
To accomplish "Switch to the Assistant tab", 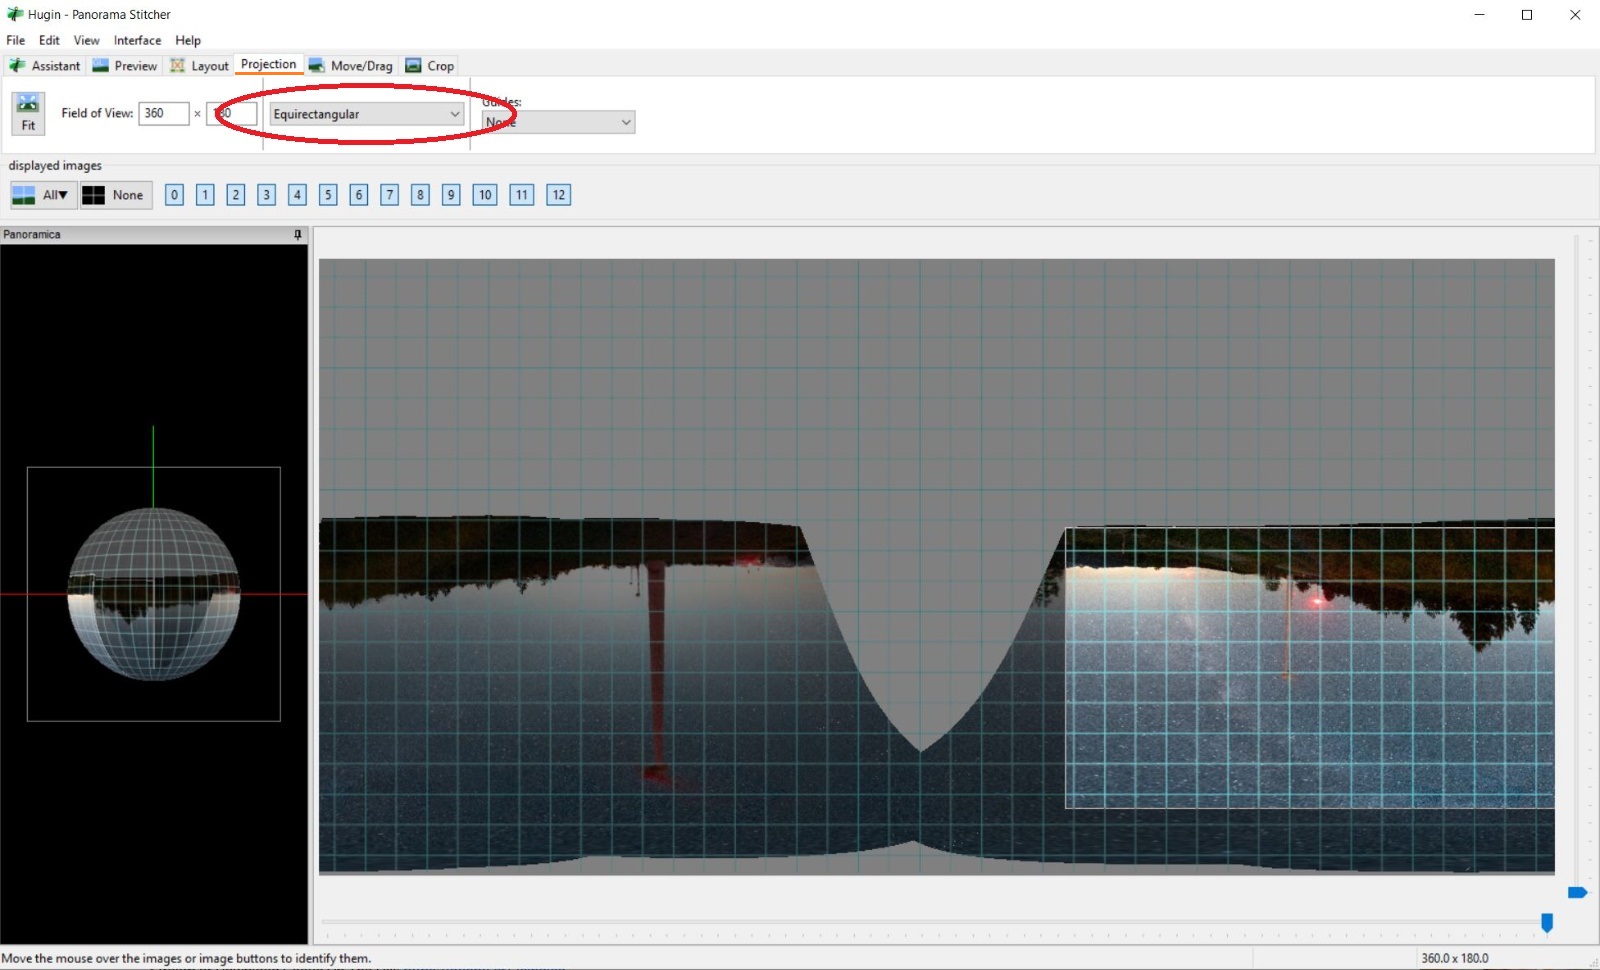I will 45,65.
